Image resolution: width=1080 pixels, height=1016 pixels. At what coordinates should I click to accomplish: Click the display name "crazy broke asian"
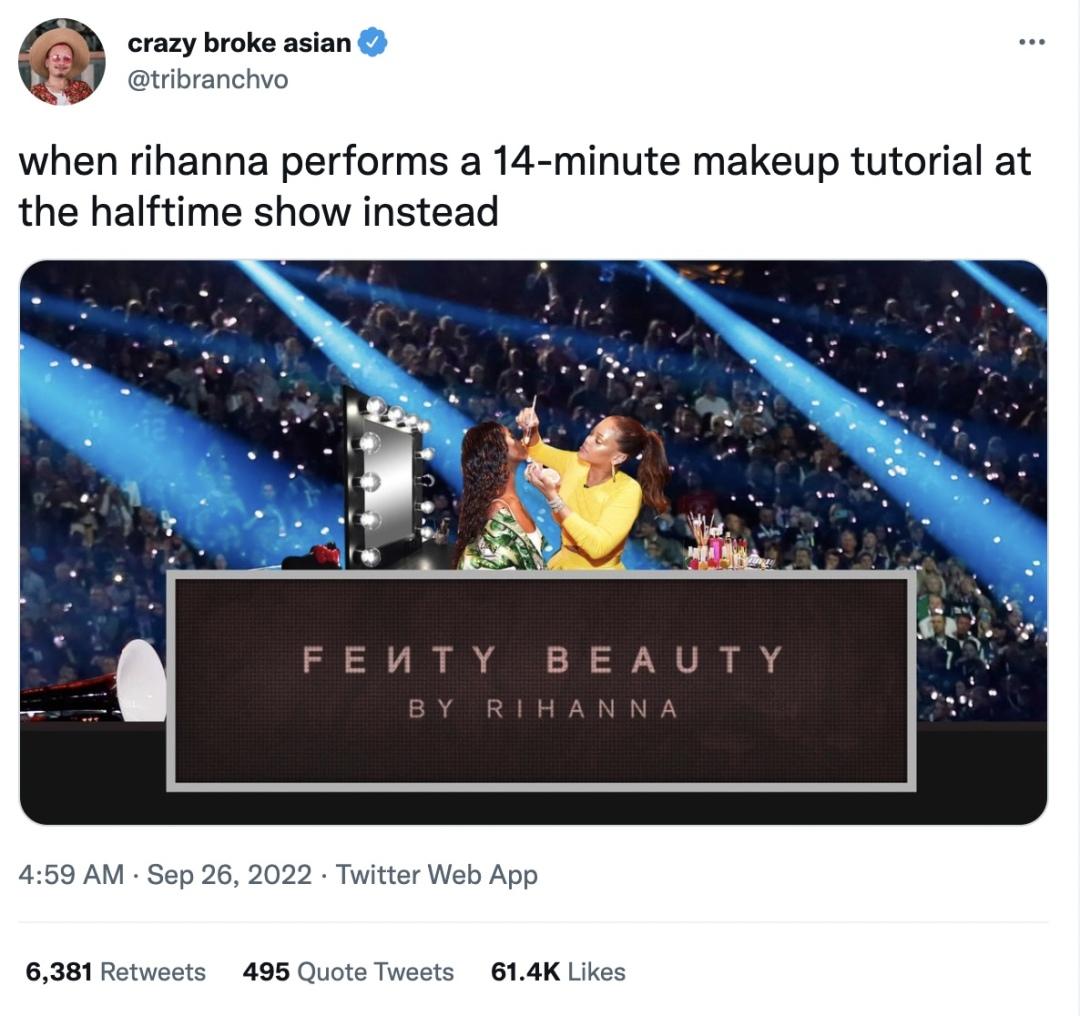click(x=239, y=43)
